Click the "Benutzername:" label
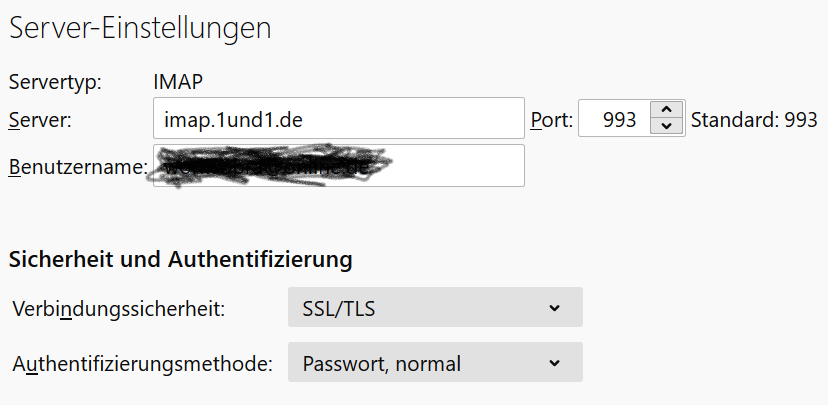 (78, 167)
